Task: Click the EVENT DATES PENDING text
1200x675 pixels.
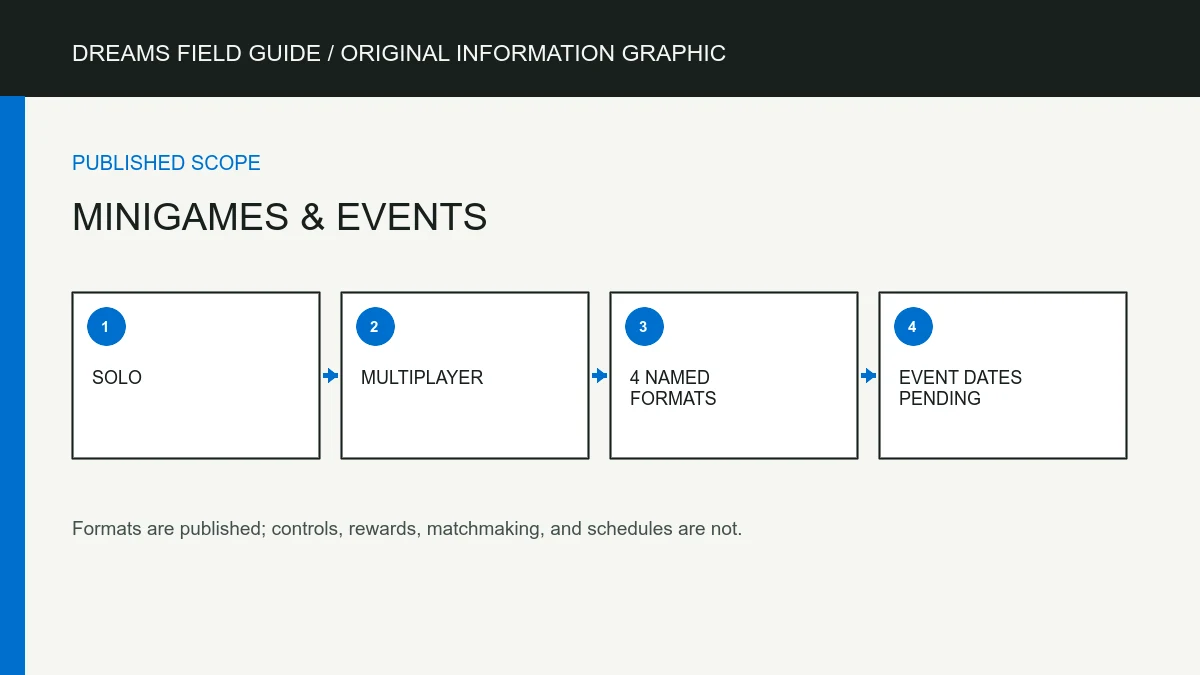Action: [x=960, y=388]
